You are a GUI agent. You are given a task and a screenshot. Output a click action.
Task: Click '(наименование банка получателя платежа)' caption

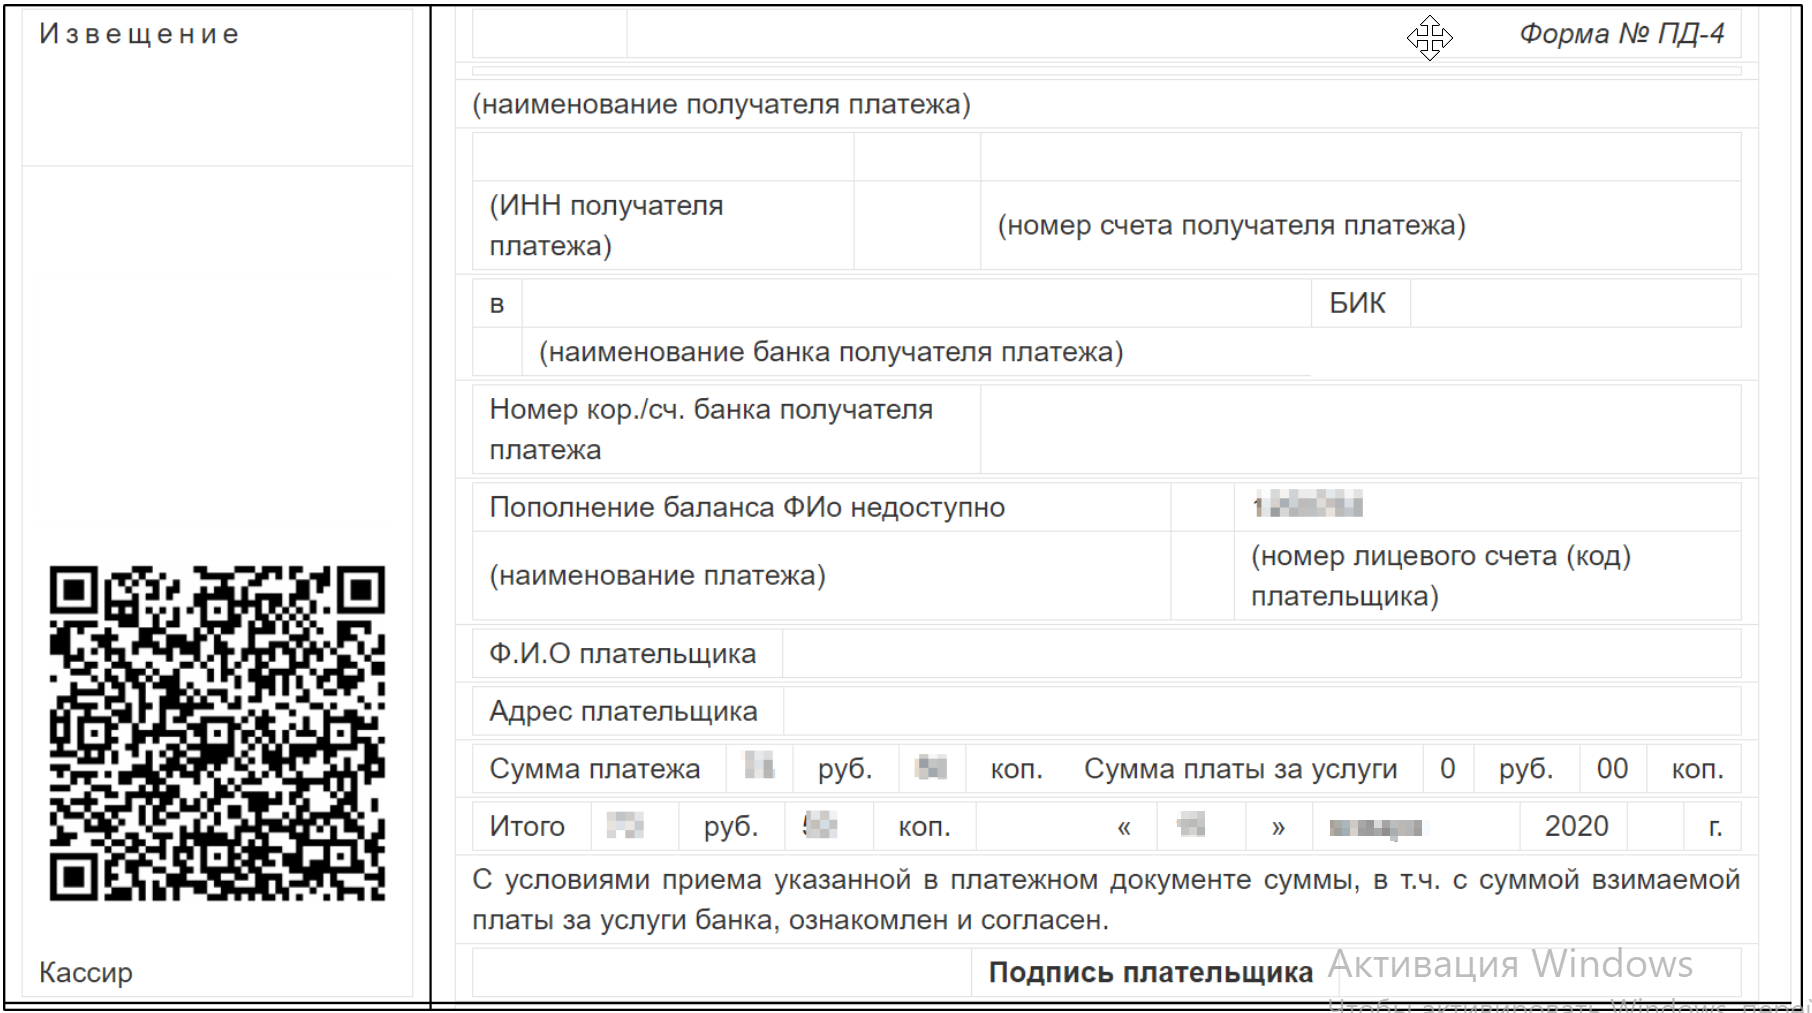(831, 352)
